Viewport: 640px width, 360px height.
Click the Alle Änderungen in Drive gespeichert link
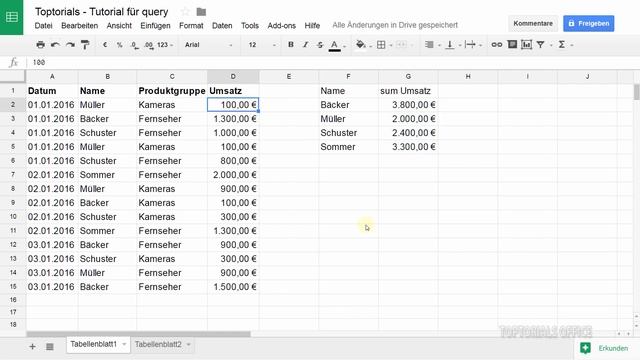click(x=395, y=25)
